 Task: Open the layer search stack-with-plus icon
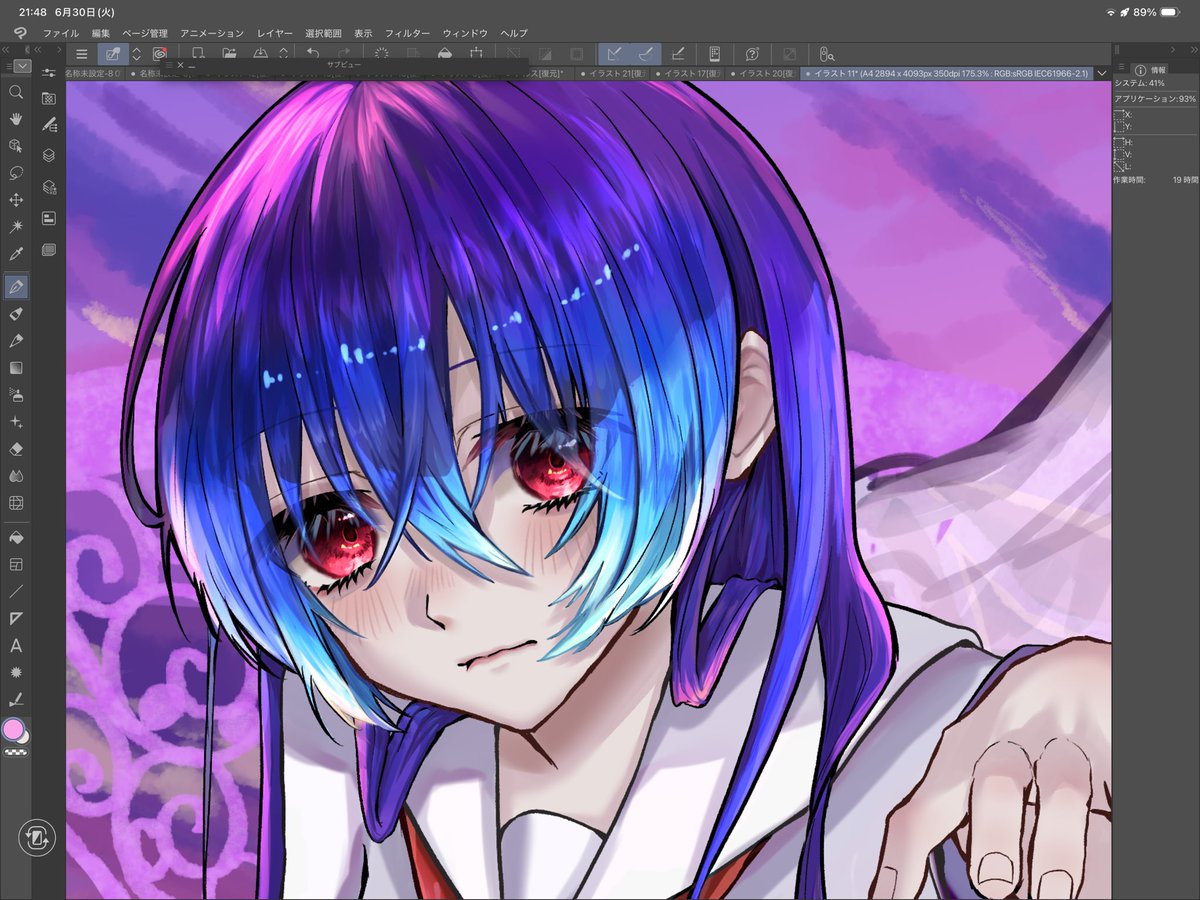tap(48, 187)
